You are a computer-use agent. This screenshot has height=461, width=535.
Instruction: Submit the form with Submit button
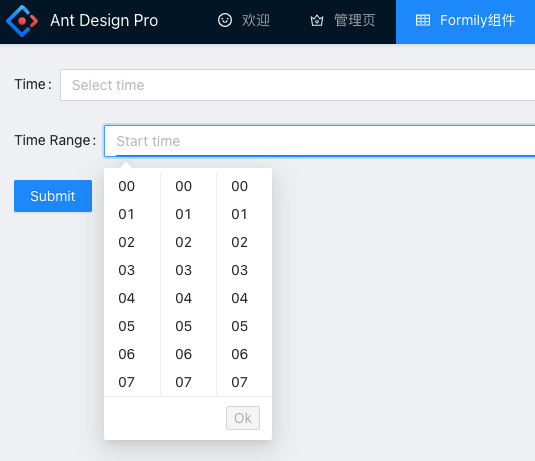pyautogui.click(x=53, y=196)
